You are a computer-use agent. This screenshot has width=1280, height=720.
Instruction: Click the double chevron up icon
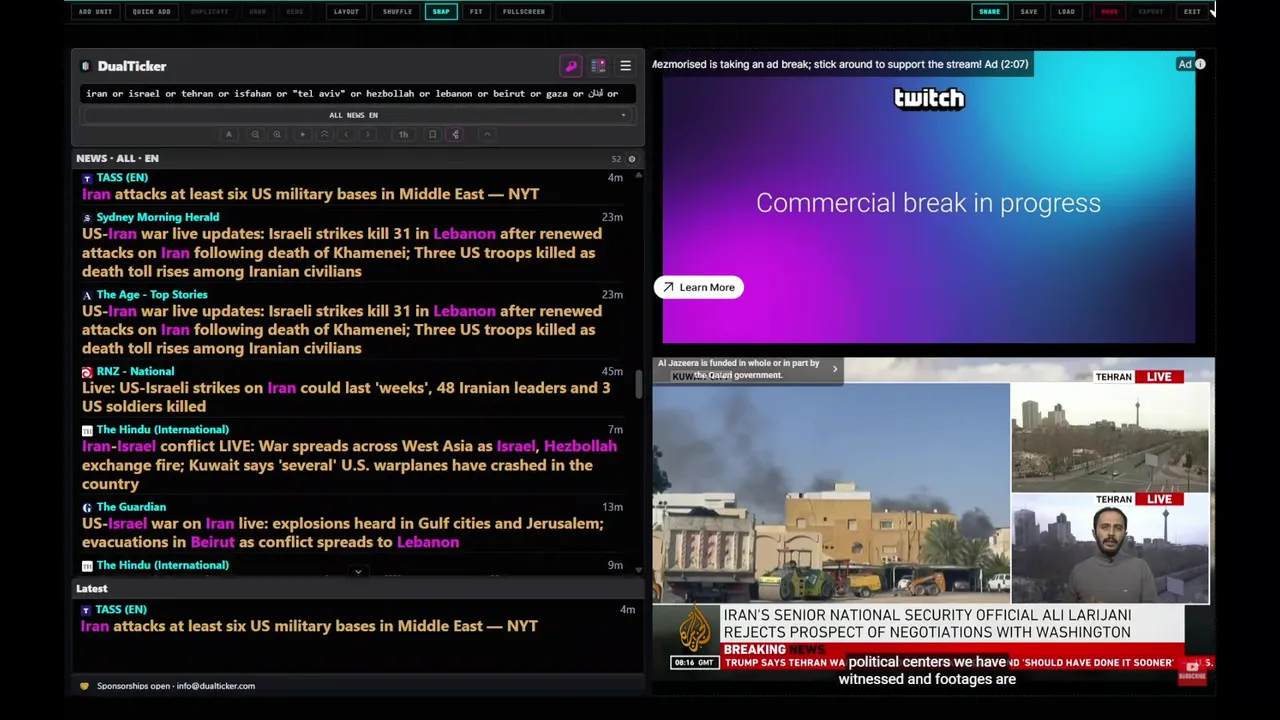pos(324,134)
